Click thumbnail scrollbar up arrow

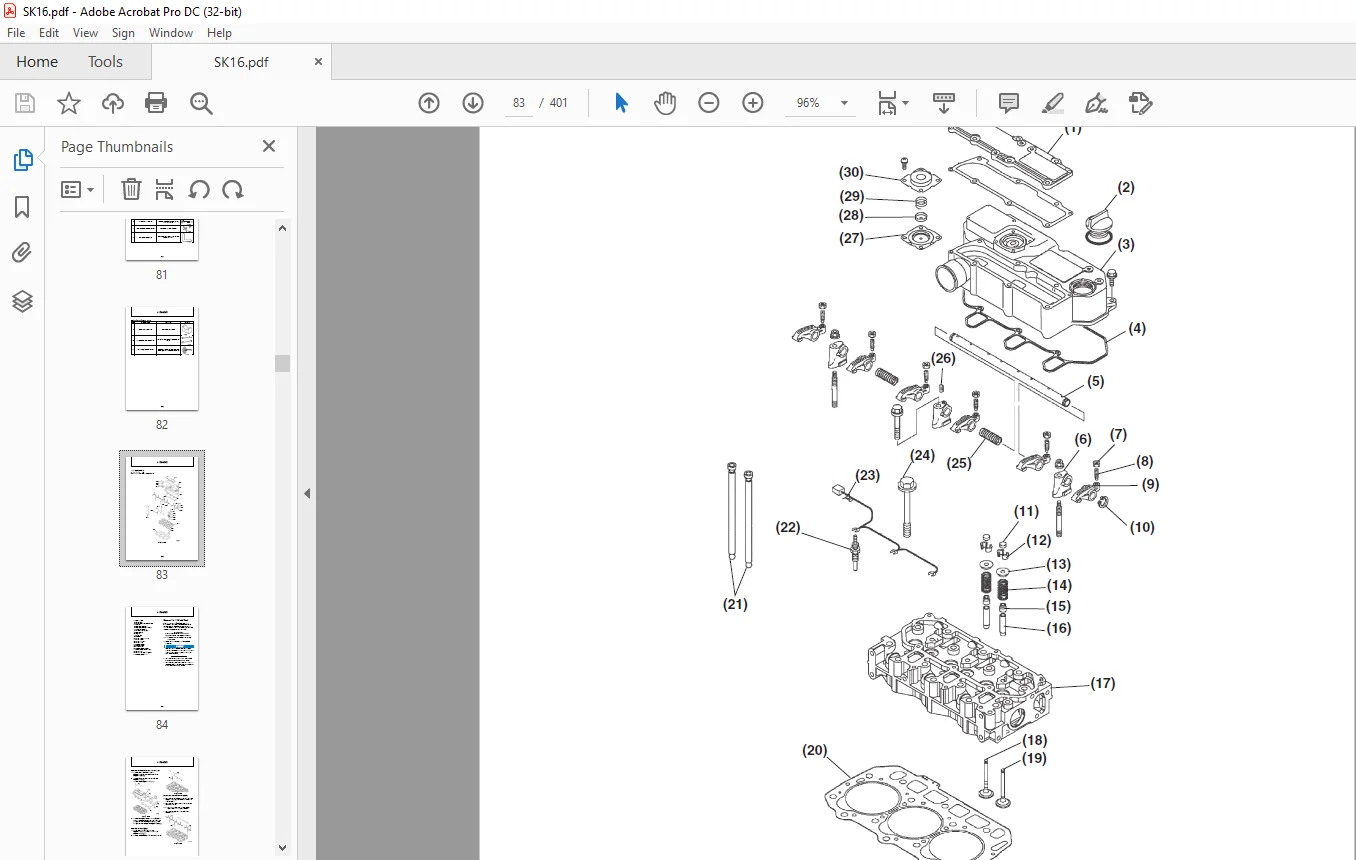282,228
